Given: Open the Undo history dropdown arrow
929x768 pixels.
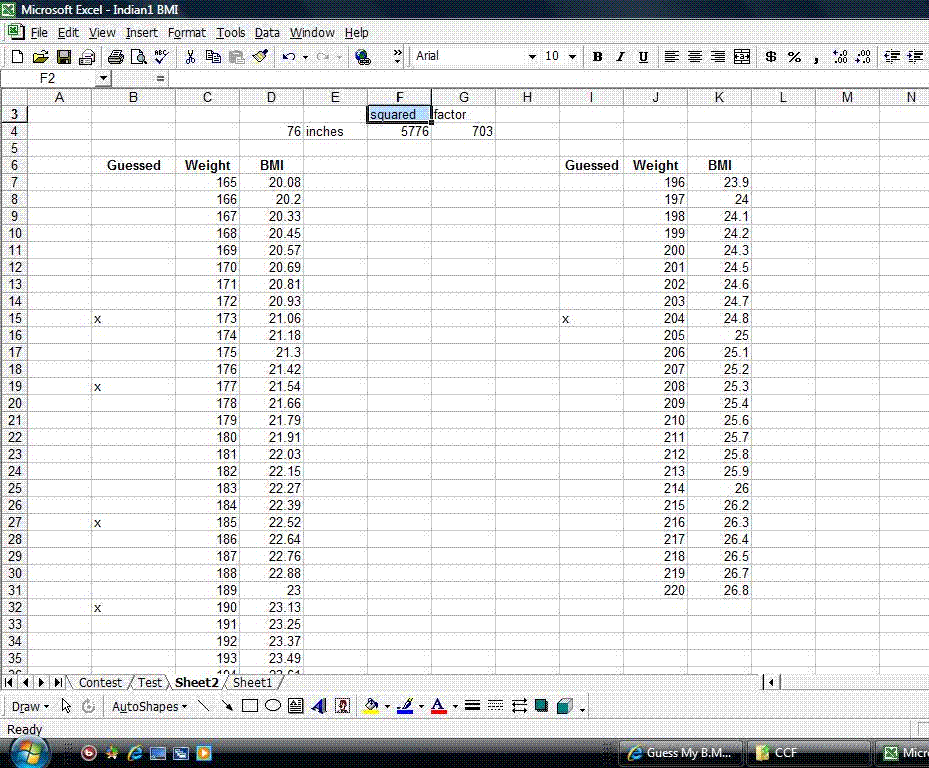Looking at the screenshot, I should 305,57.
